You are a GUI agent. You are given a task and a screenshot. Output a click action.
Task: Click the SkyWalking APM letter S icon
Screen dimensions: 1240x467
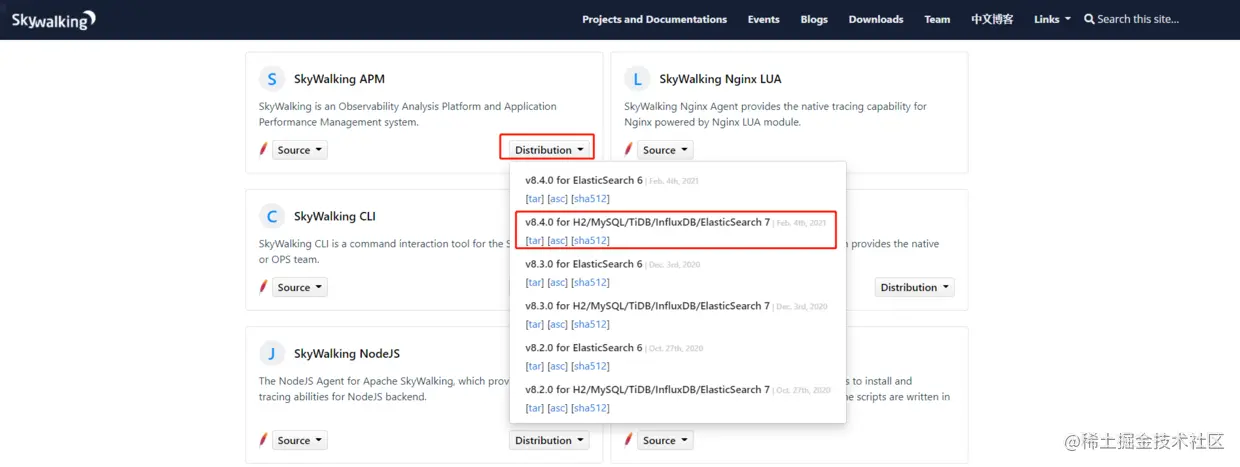[x=272, y=79]
